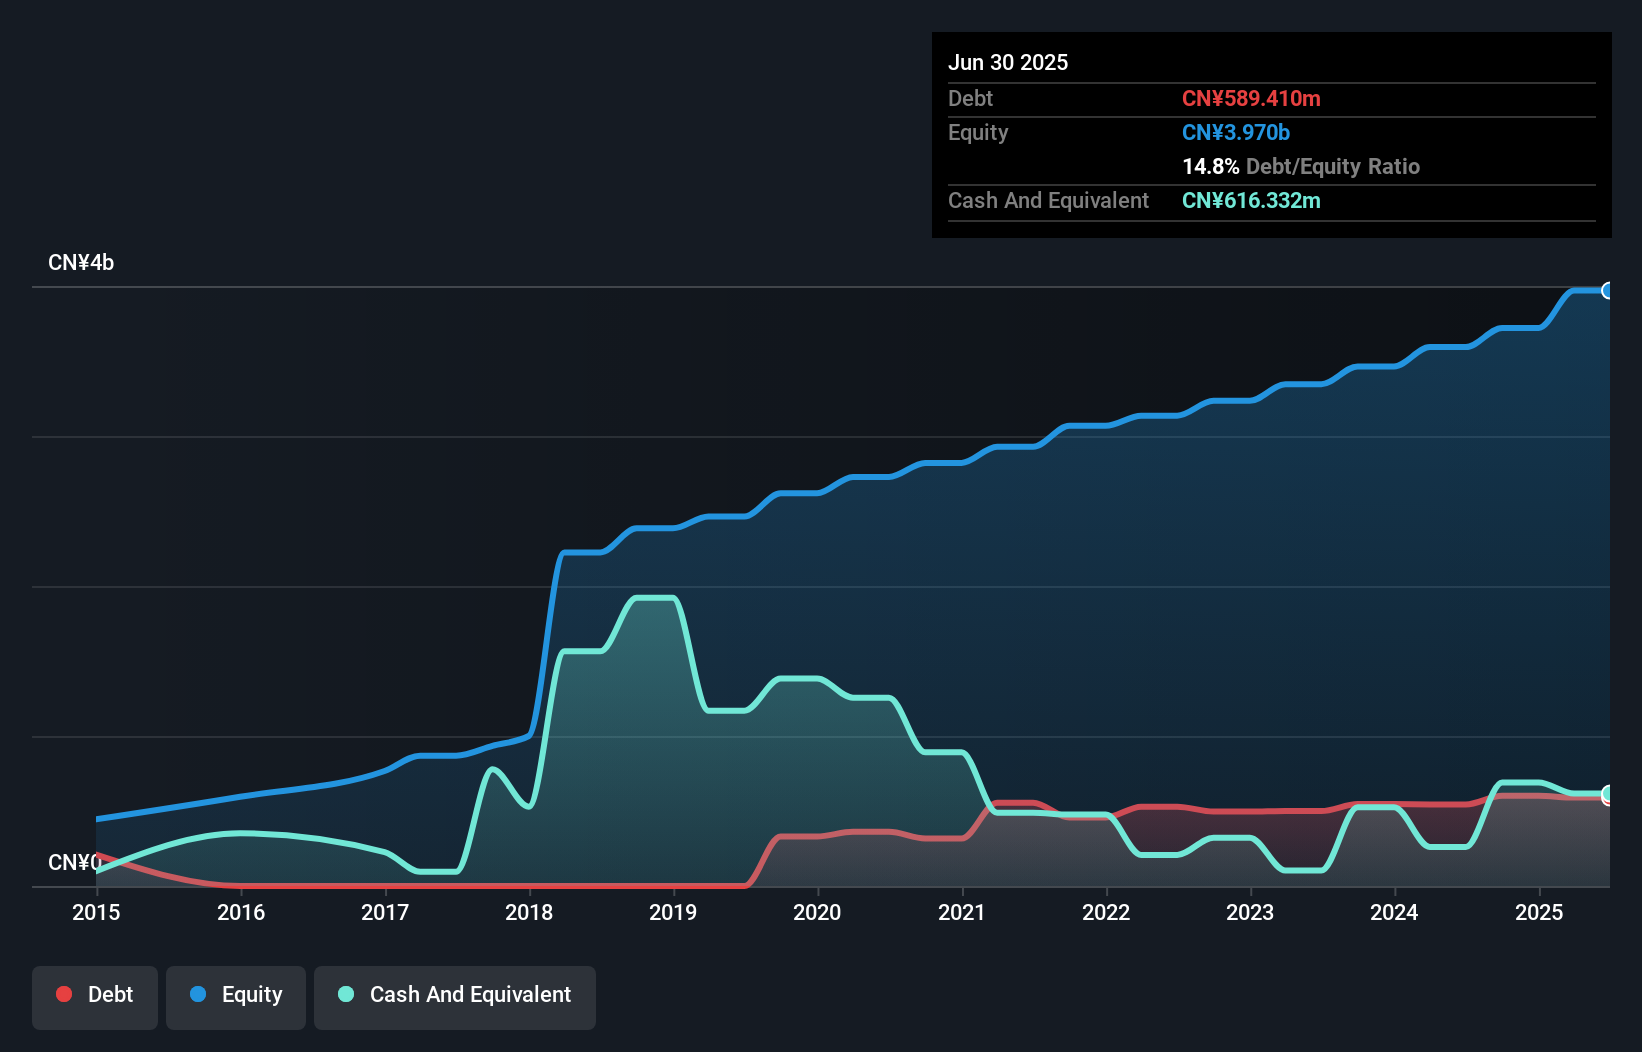
Task: Select the Equity data point marker at chart end
Action: click(1608, 290)
